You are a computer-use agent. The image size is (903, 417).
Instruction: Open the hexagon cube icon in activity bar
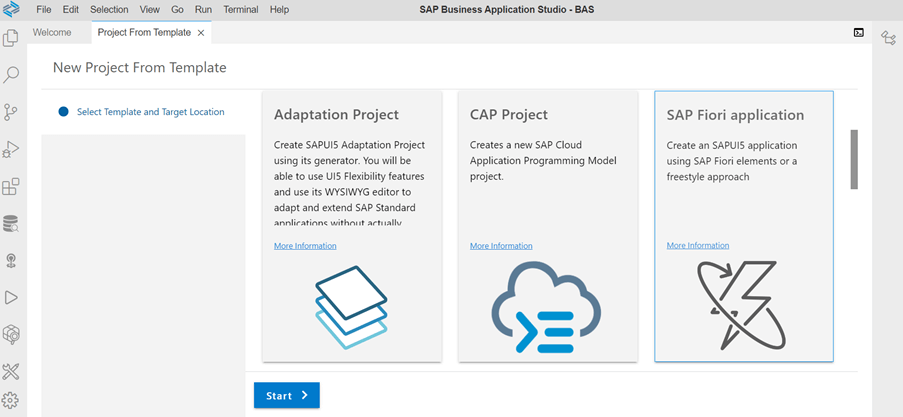(x=11, y=333)
